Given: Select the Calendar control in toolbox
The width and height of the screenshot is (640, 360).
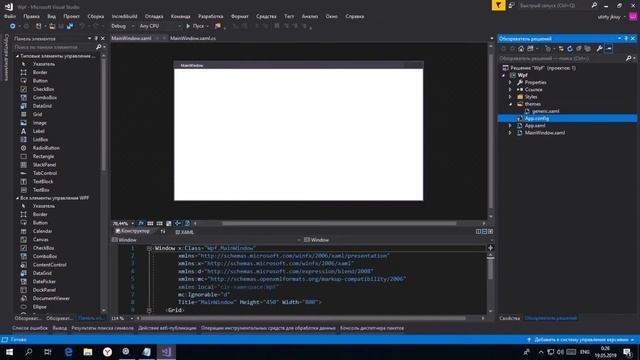Looking at the screenshot, I should [x=42, y=231].
